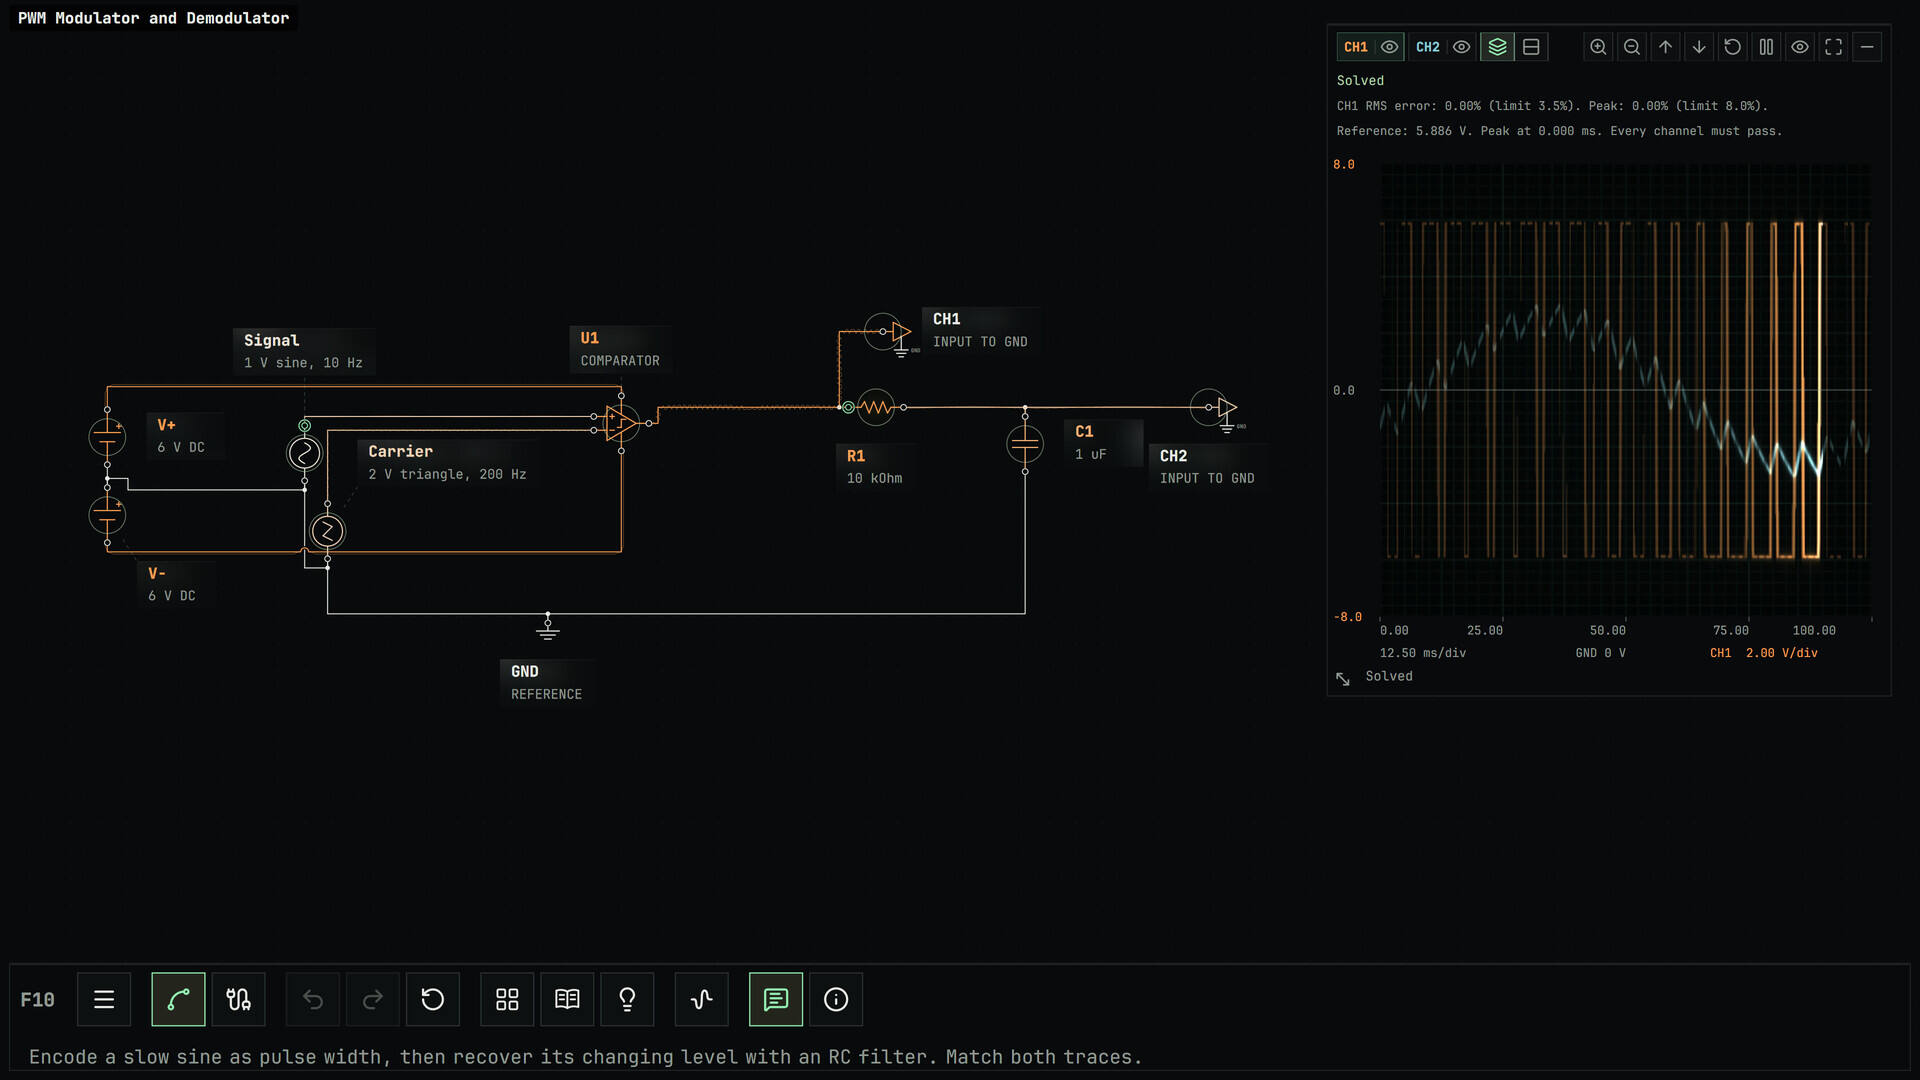1920x1080 pixels.
Task: Toggle CH1 trace visibility eye
Action: pos(1390,47)
